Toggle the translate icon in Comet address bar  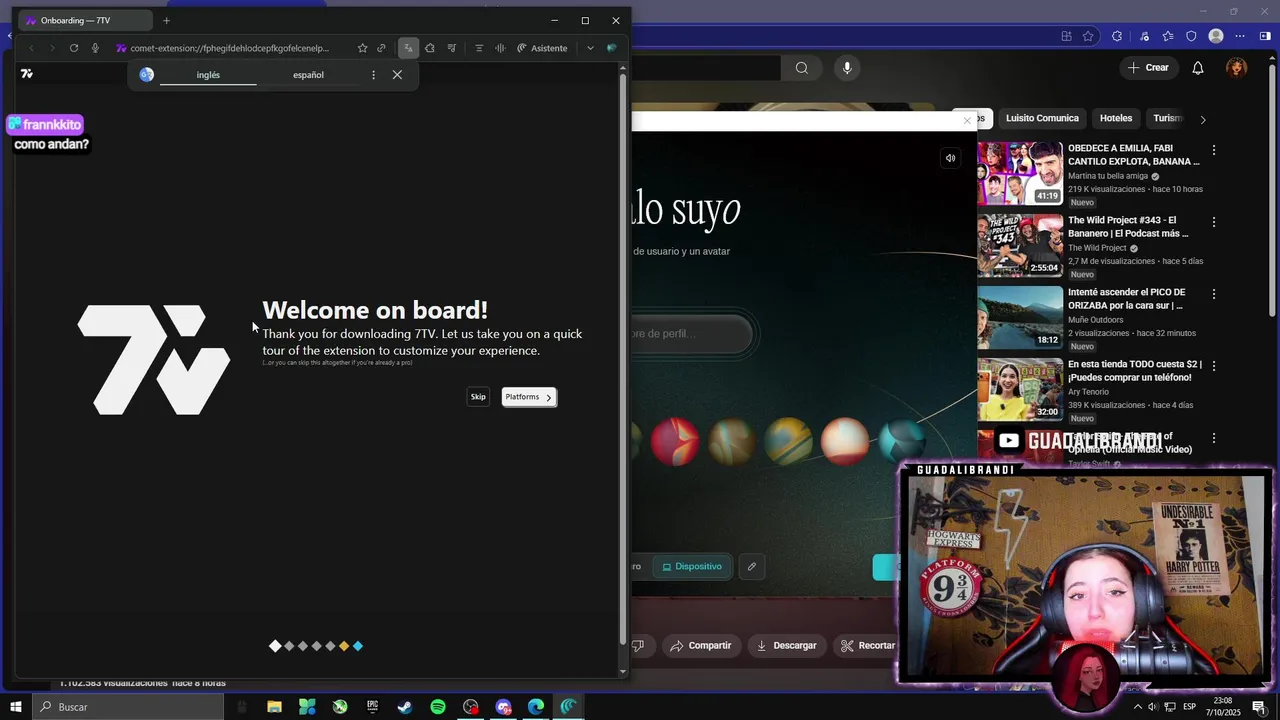pos(408,48)
